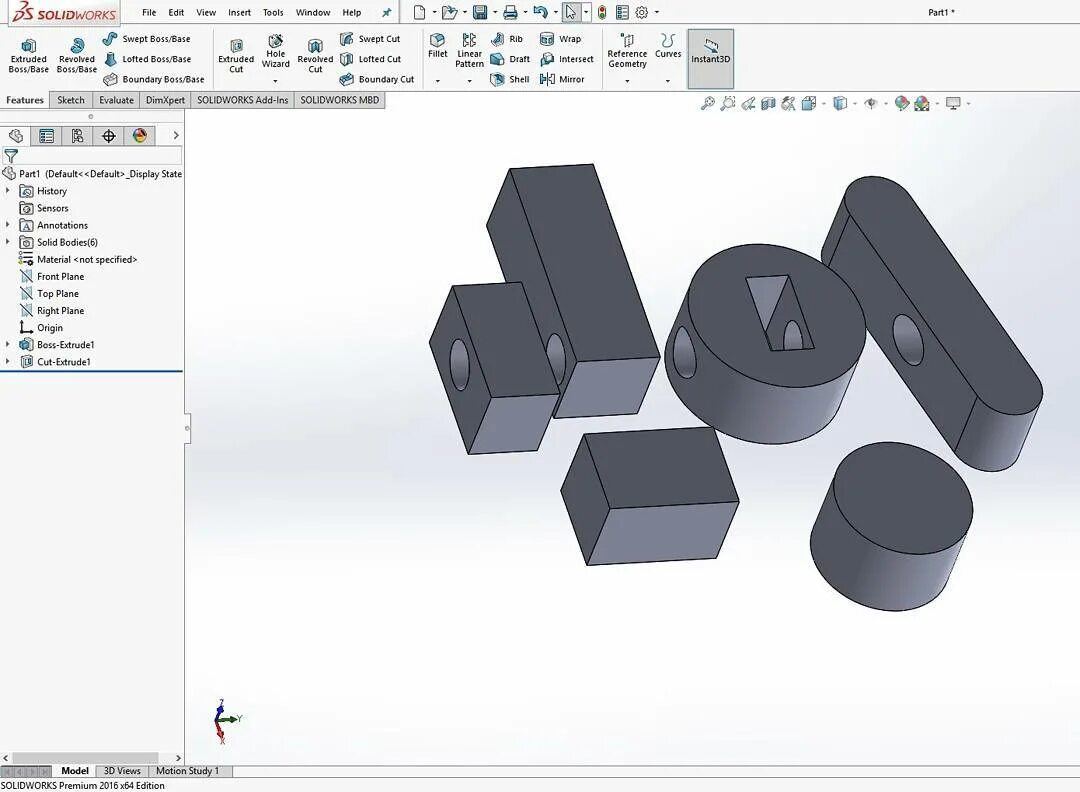Open the Fillet dropdown arrow

click(x=437, y=81)
